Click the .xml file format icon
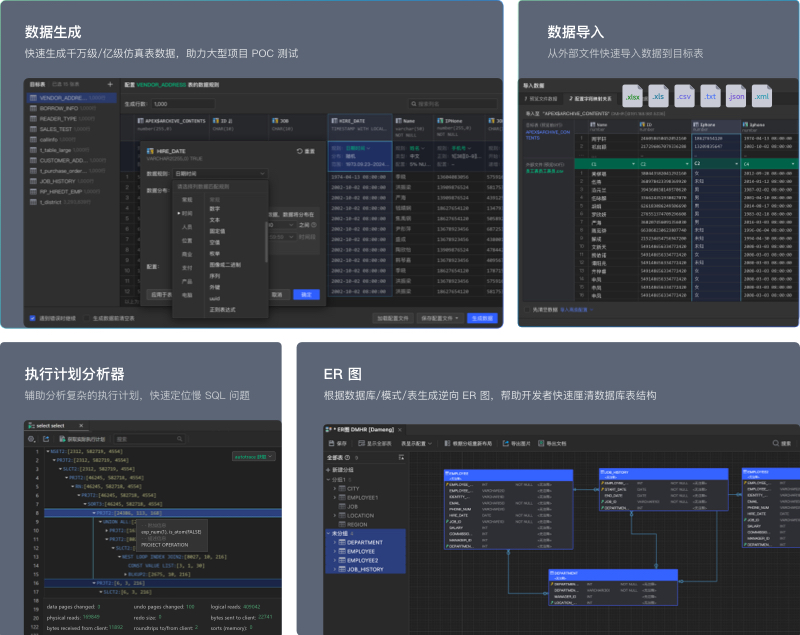The height and width of the screenshot is (635, 800). (762, 96)
